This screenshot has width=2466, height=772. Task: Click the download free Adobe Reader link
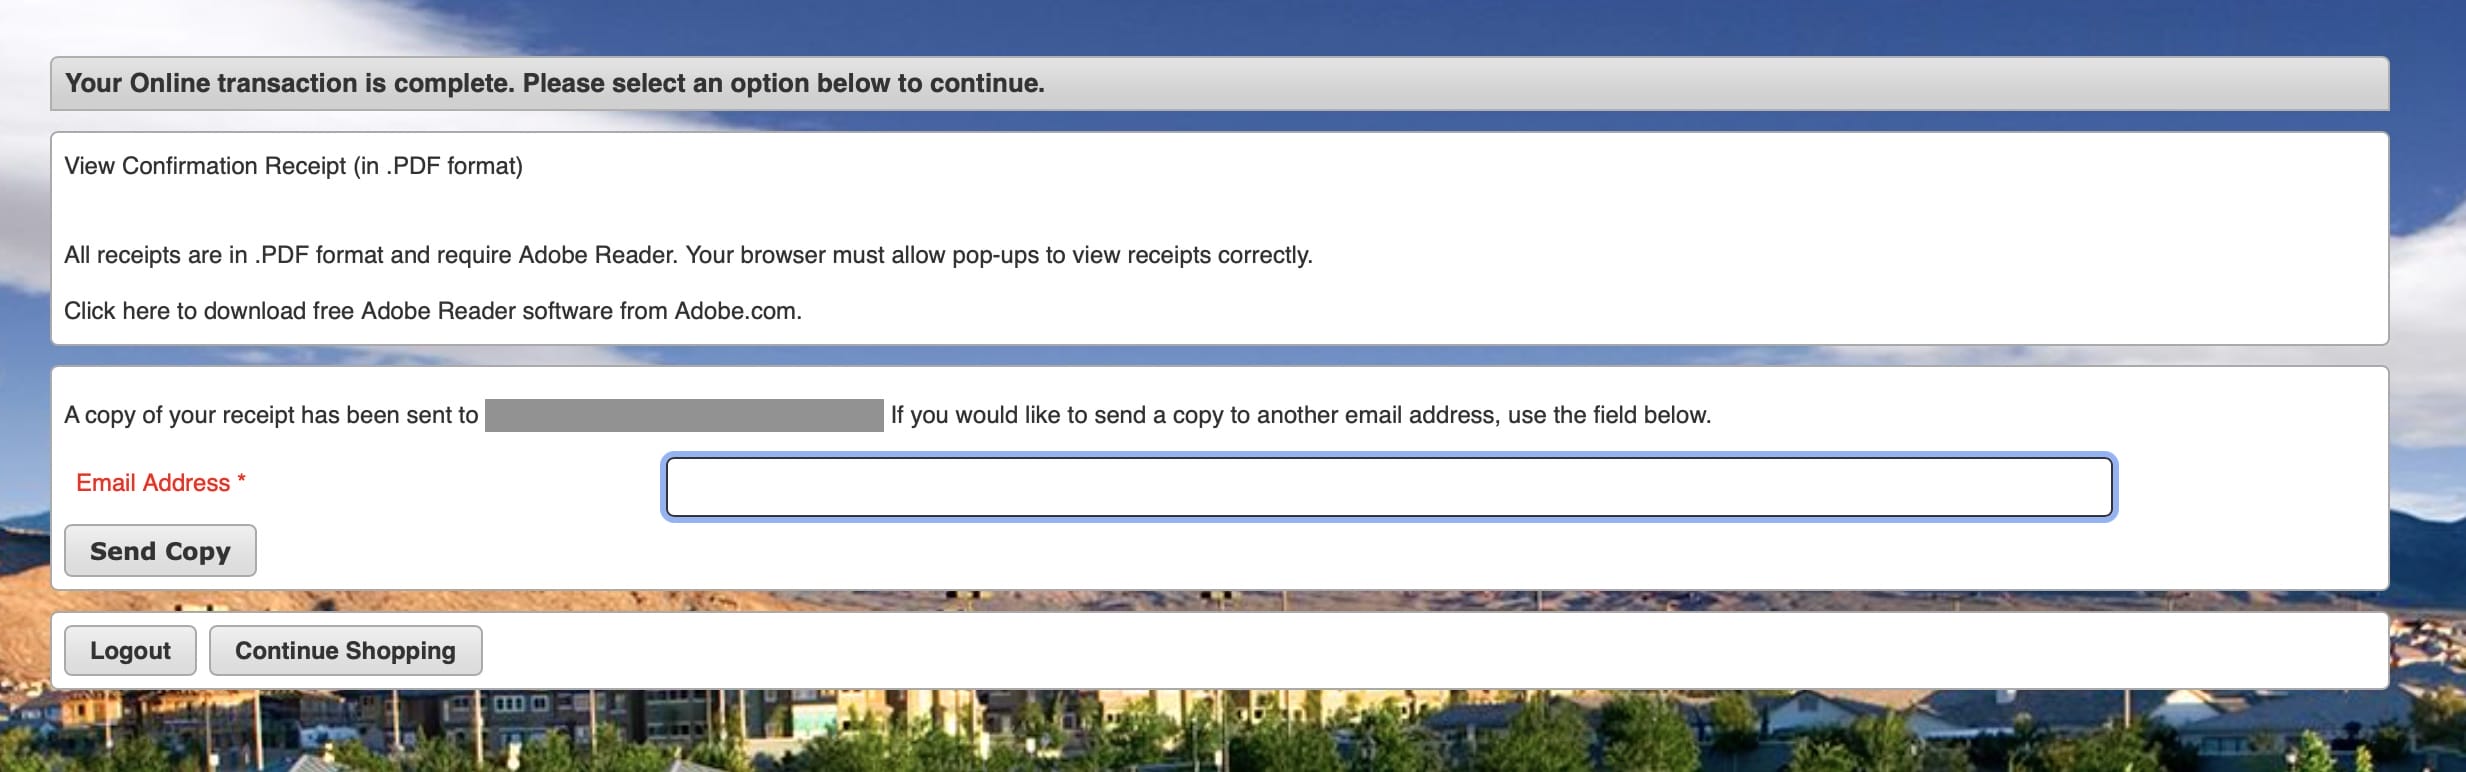pyautogui.click(x=432, y=311)
